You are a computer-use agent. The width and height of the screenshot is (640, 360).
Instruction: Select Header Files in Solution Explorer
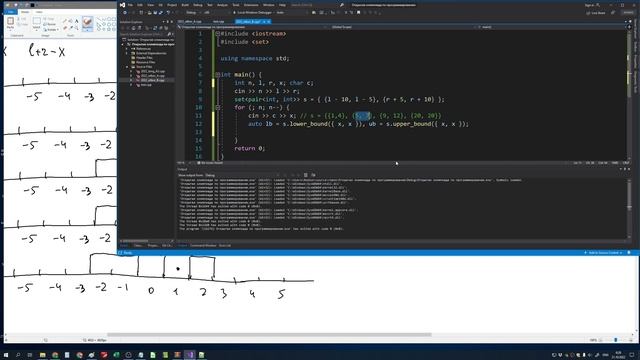[144, 58]
